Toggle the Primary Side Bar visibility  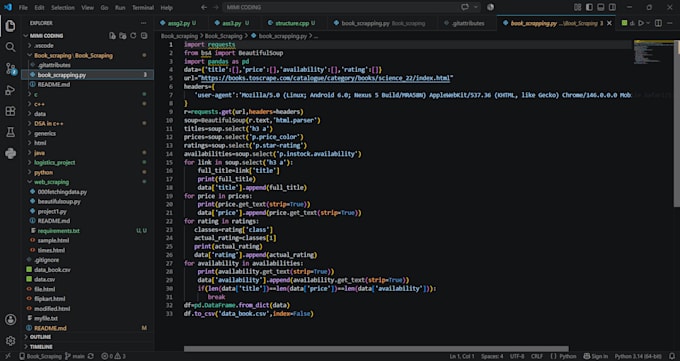coord(589,7)
